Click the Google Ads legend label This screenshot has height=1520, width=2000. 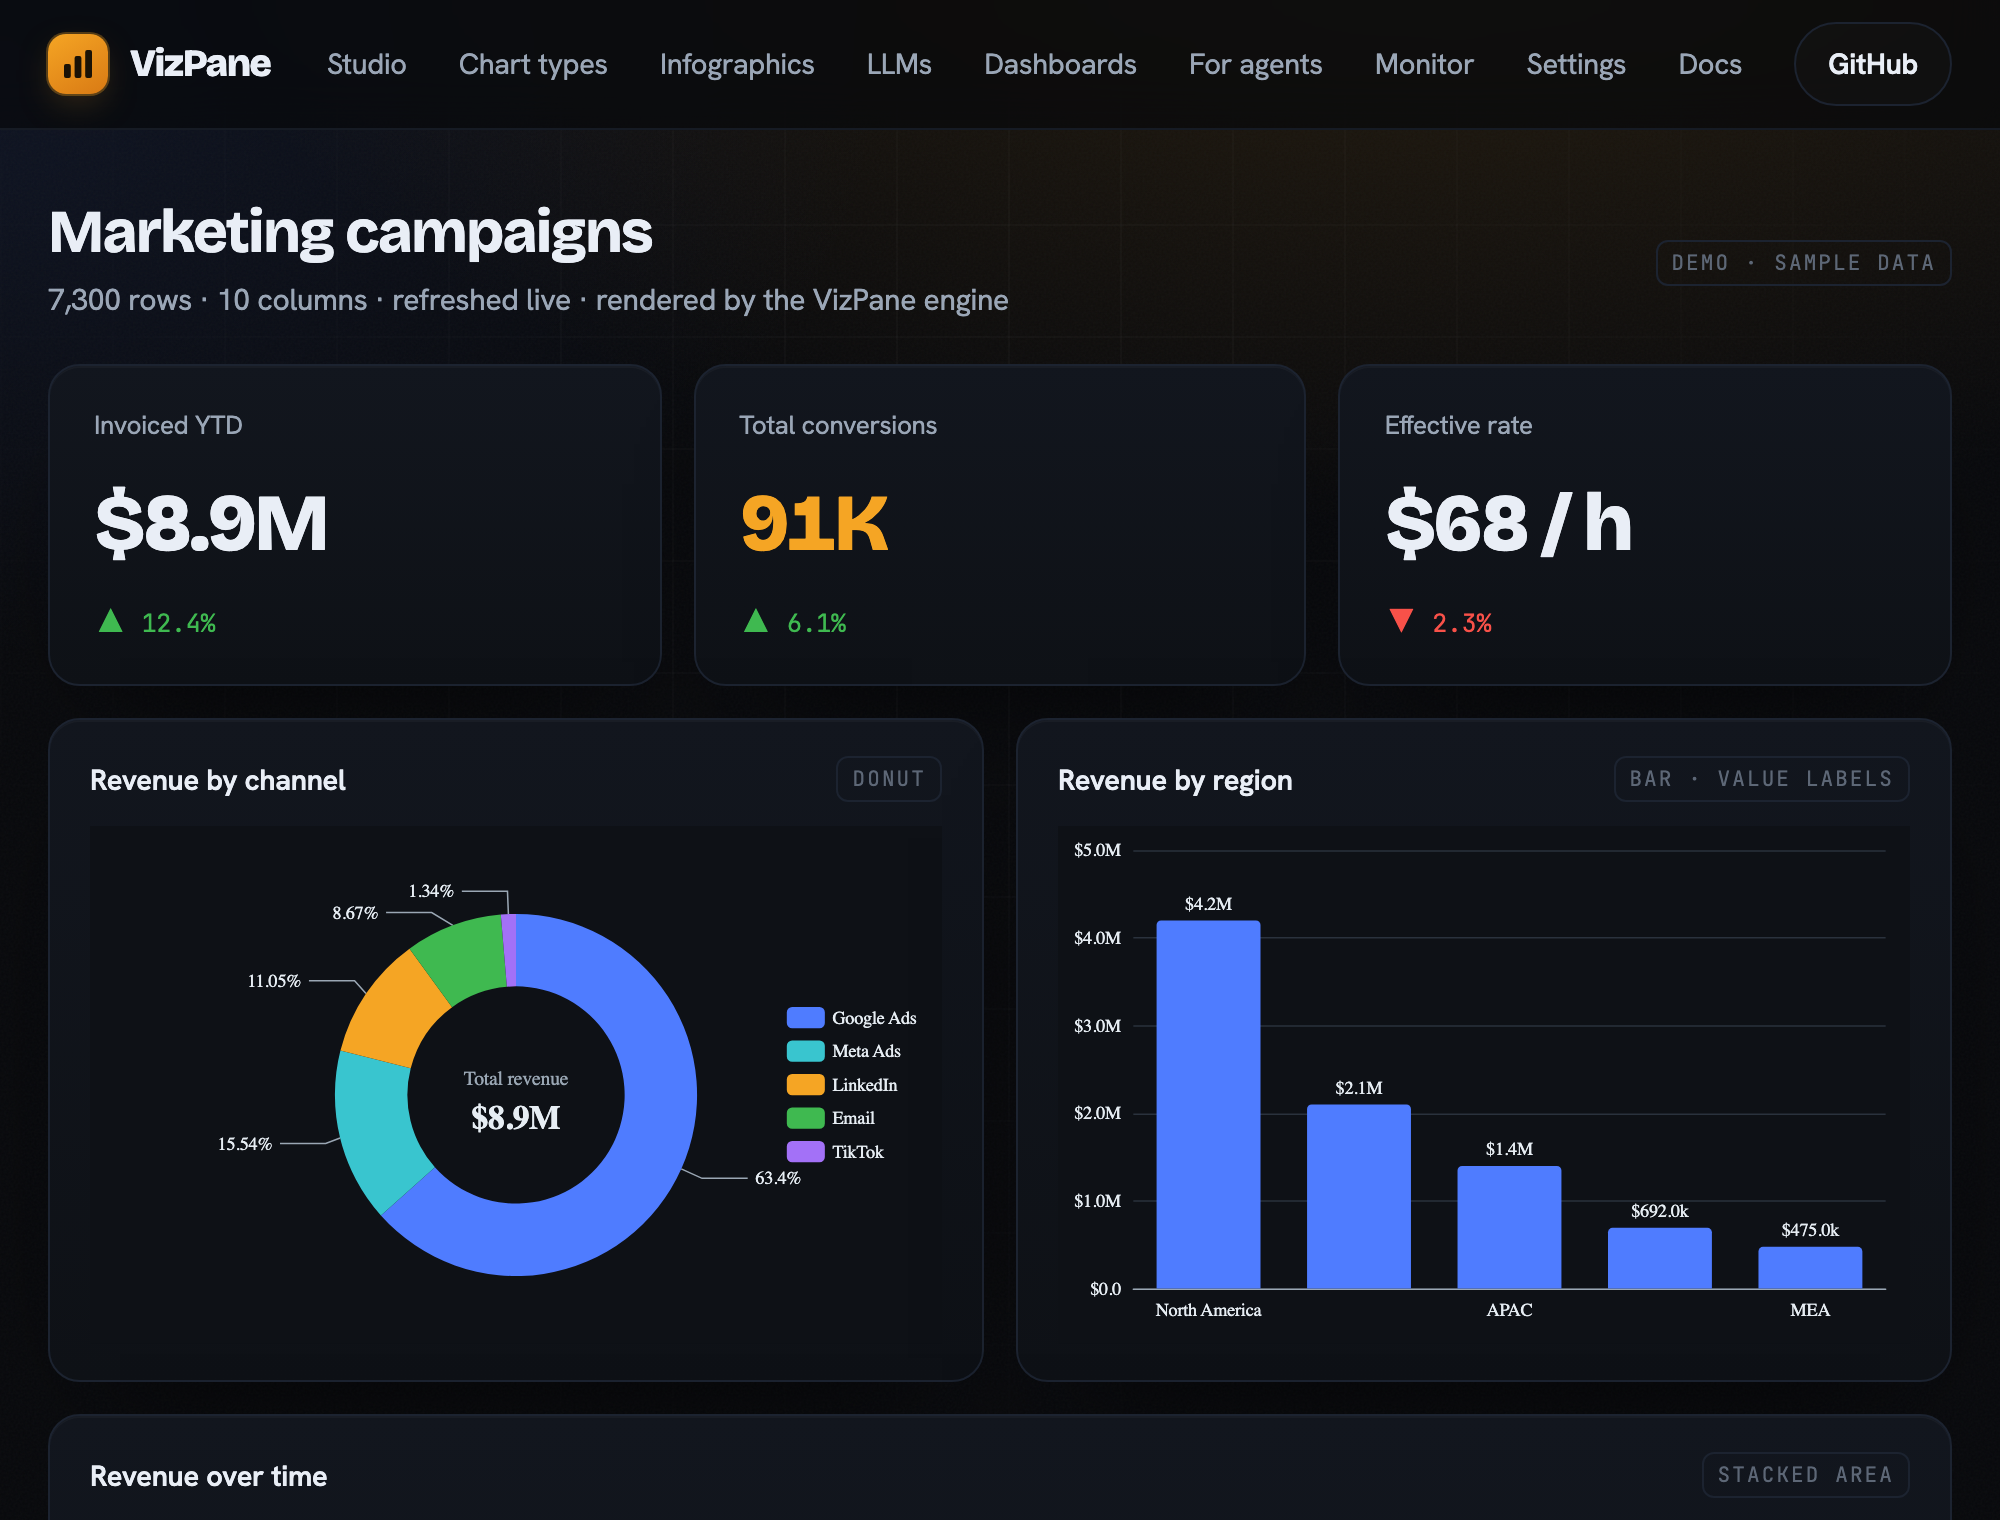874,1018
